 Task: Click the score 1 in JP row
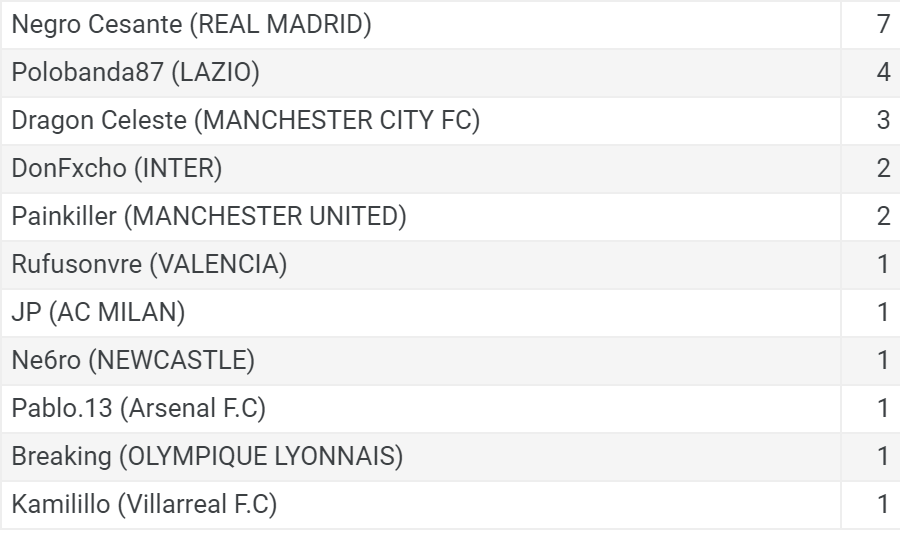(x=883, y=312)
